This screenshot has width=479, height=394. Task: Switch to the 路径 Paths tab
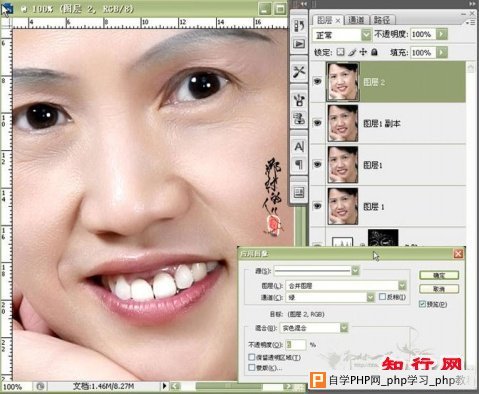(382, 20)
